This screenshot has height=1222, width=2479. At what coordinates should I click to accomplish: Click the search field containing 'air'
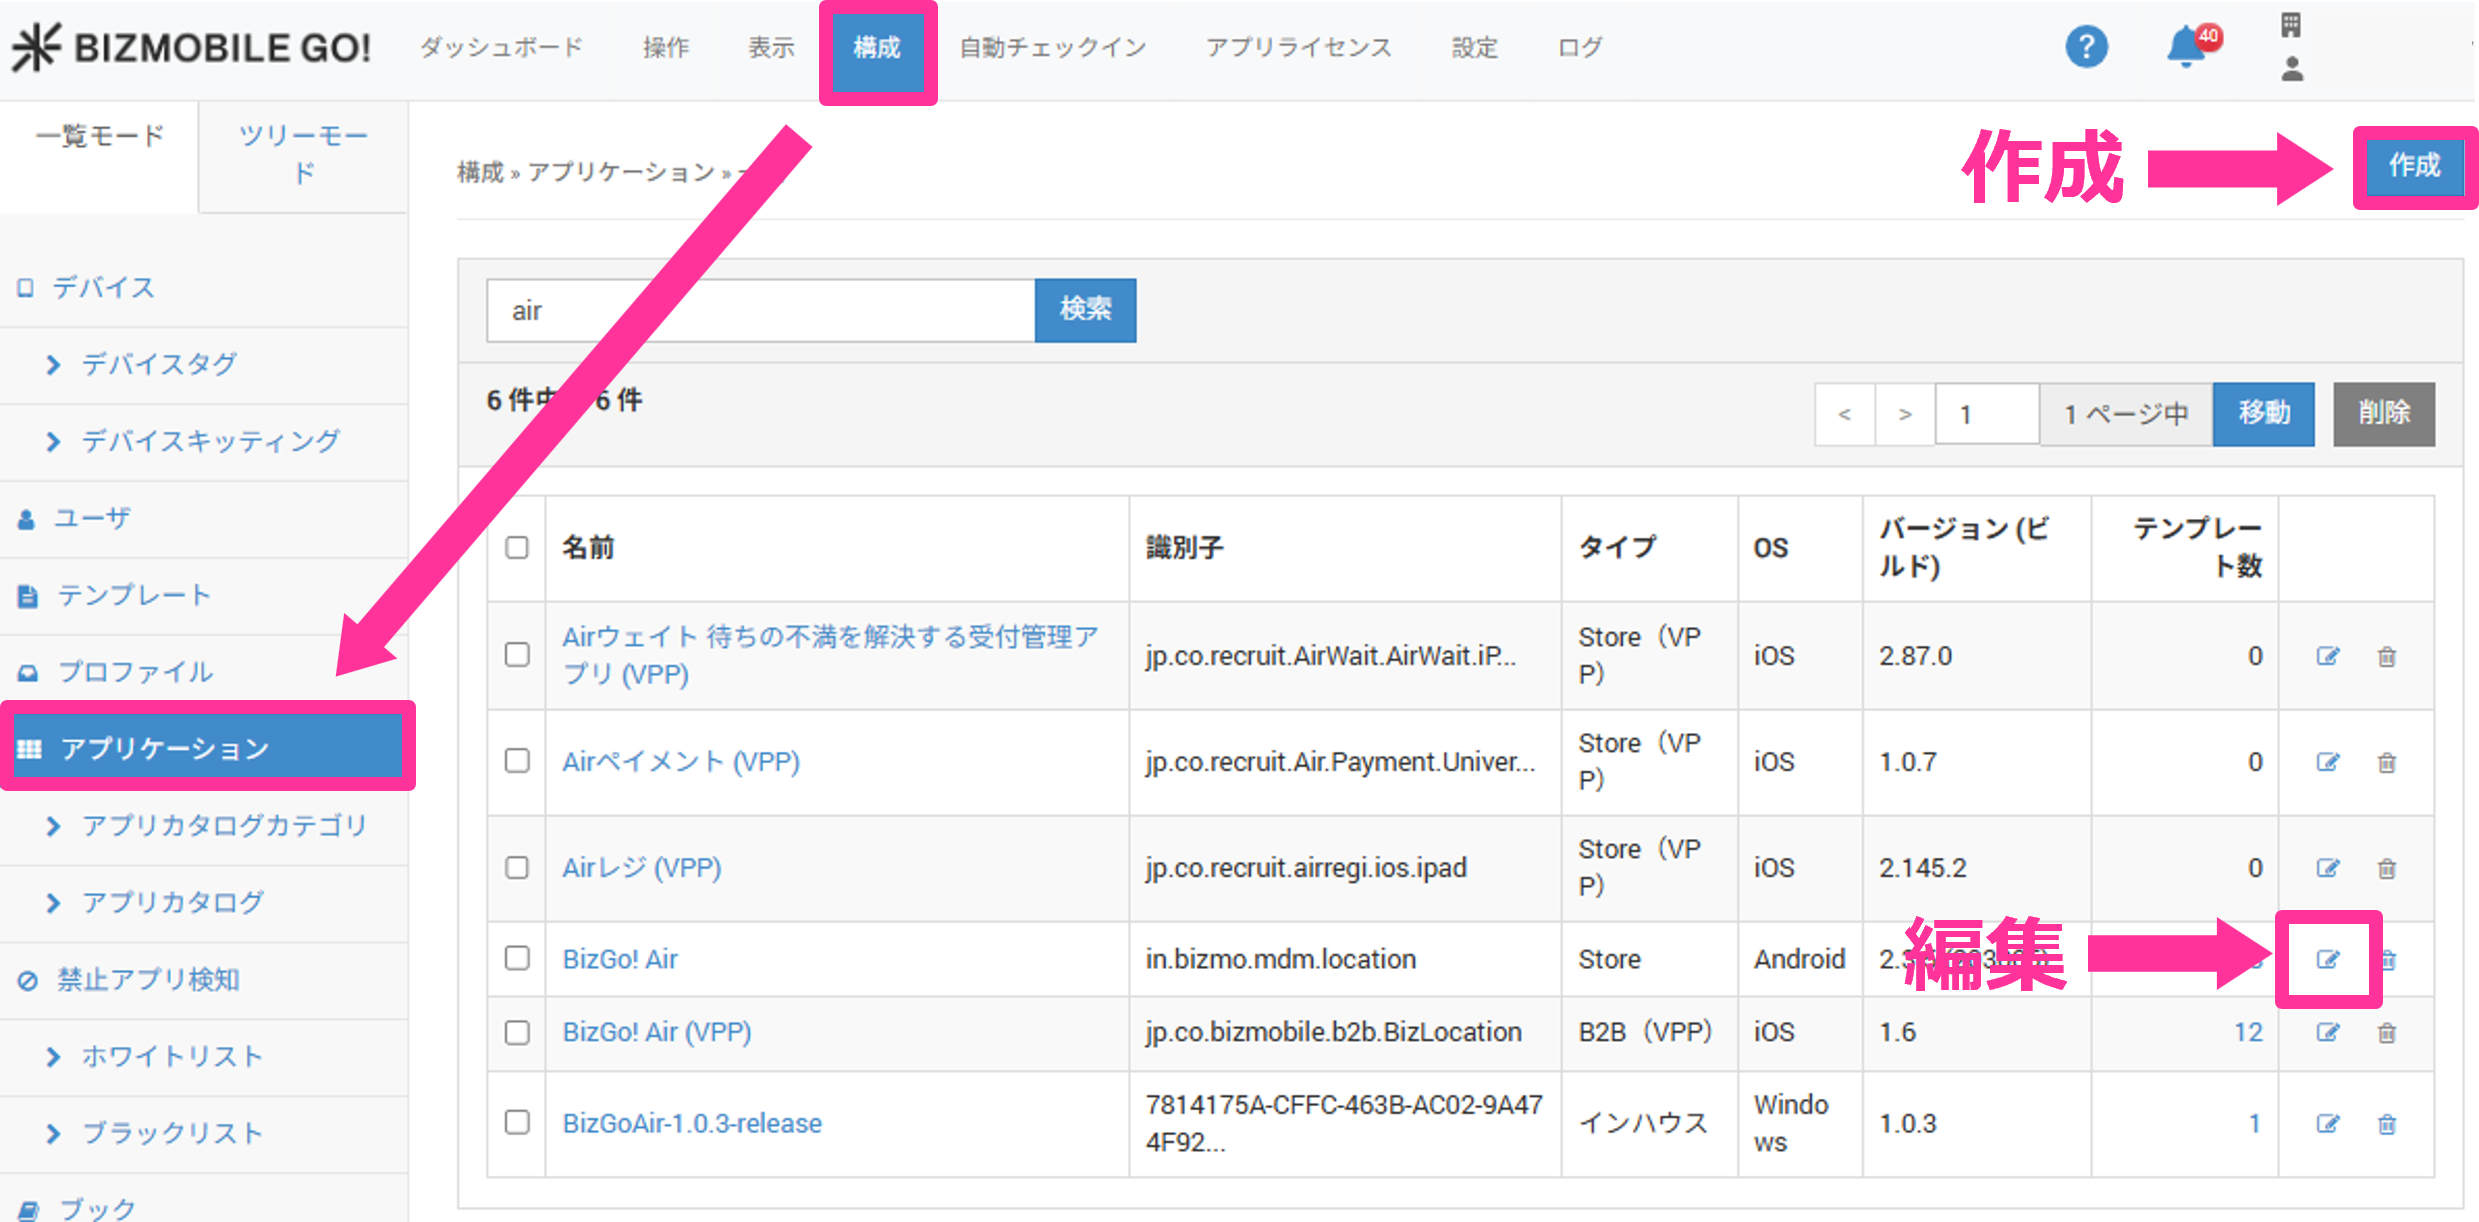(x=760, y=310)
